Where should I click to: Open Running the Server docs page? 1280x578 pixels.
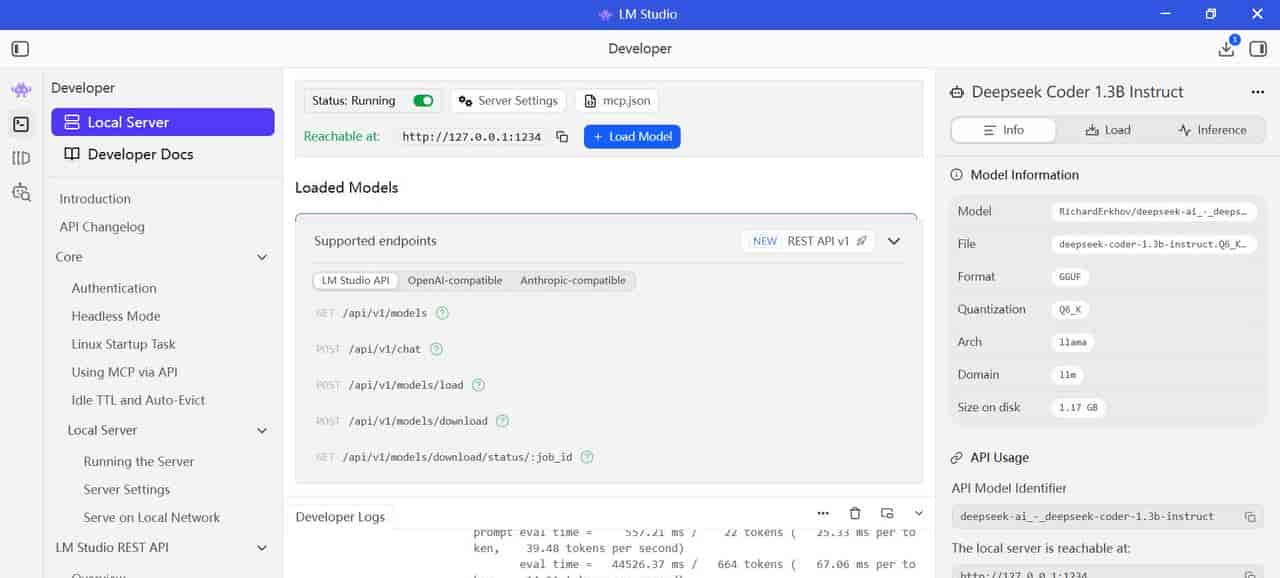[139, 462]
